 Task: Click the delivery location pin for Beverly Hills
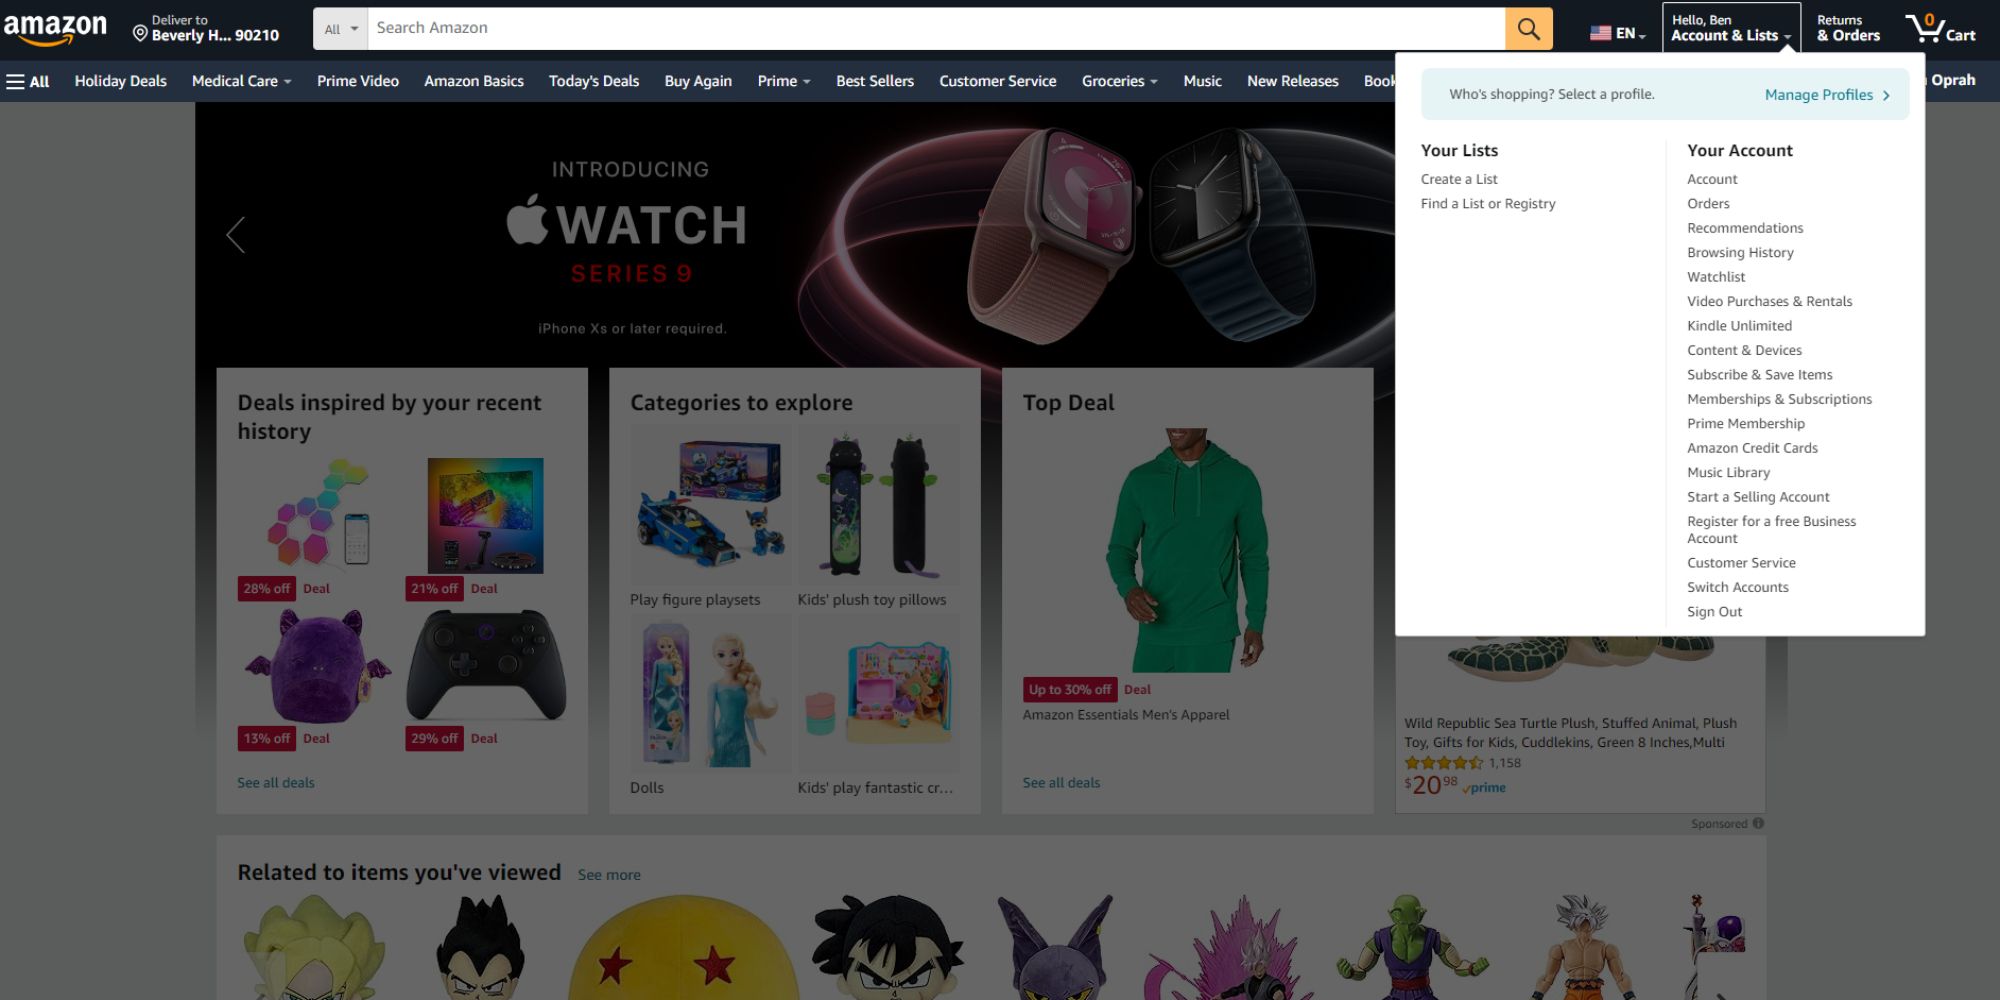(139, 34)
